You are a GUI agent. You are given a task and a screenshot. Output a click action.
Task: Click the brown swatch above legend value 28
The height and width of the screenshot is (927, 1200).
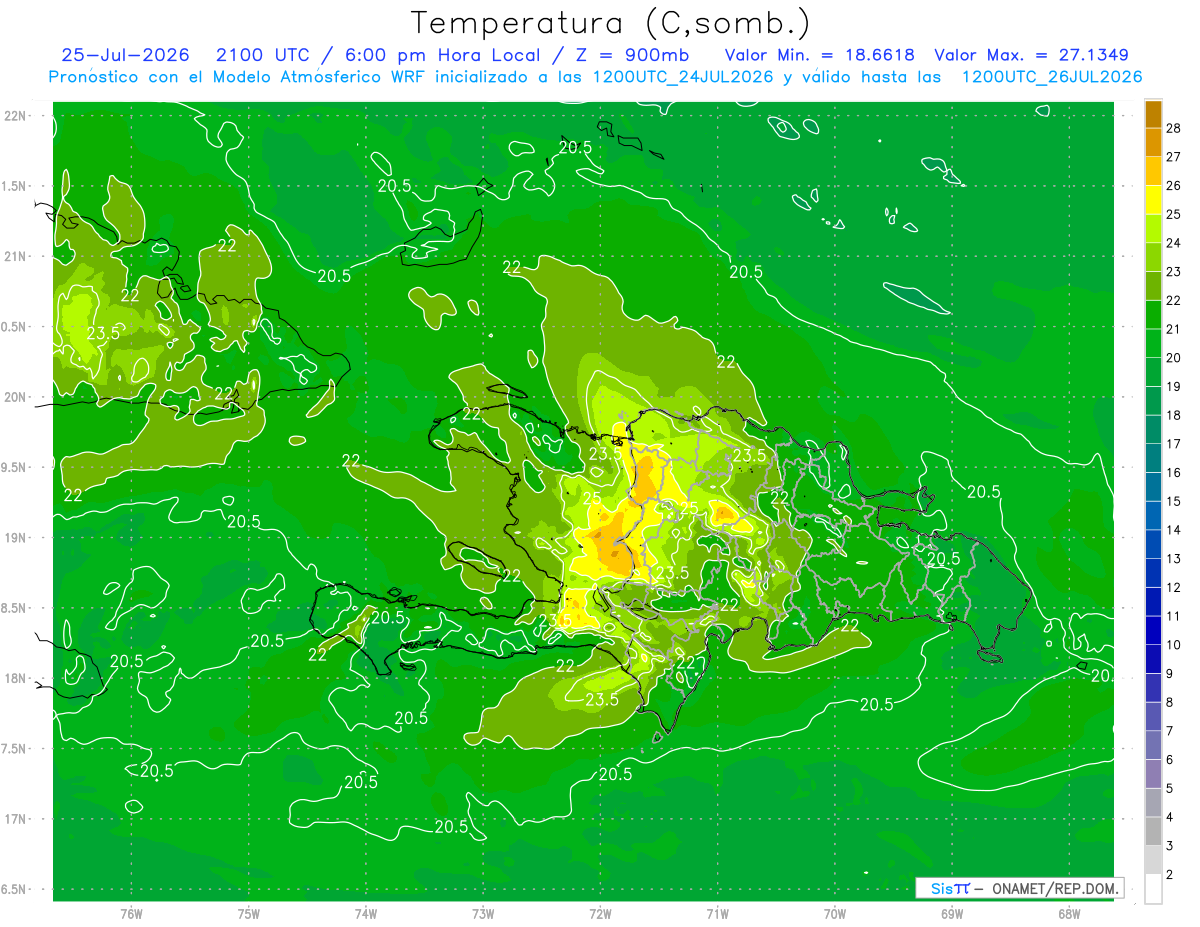click(x=1153, y=114)
